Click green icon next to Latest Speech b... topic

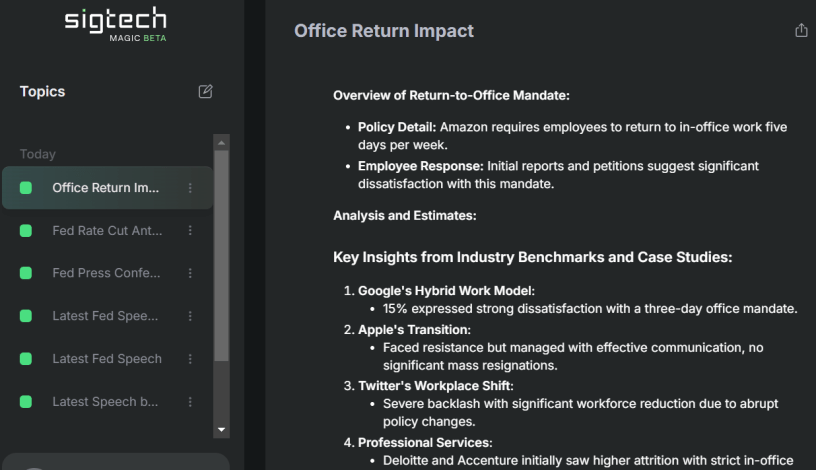pos(26,402)
